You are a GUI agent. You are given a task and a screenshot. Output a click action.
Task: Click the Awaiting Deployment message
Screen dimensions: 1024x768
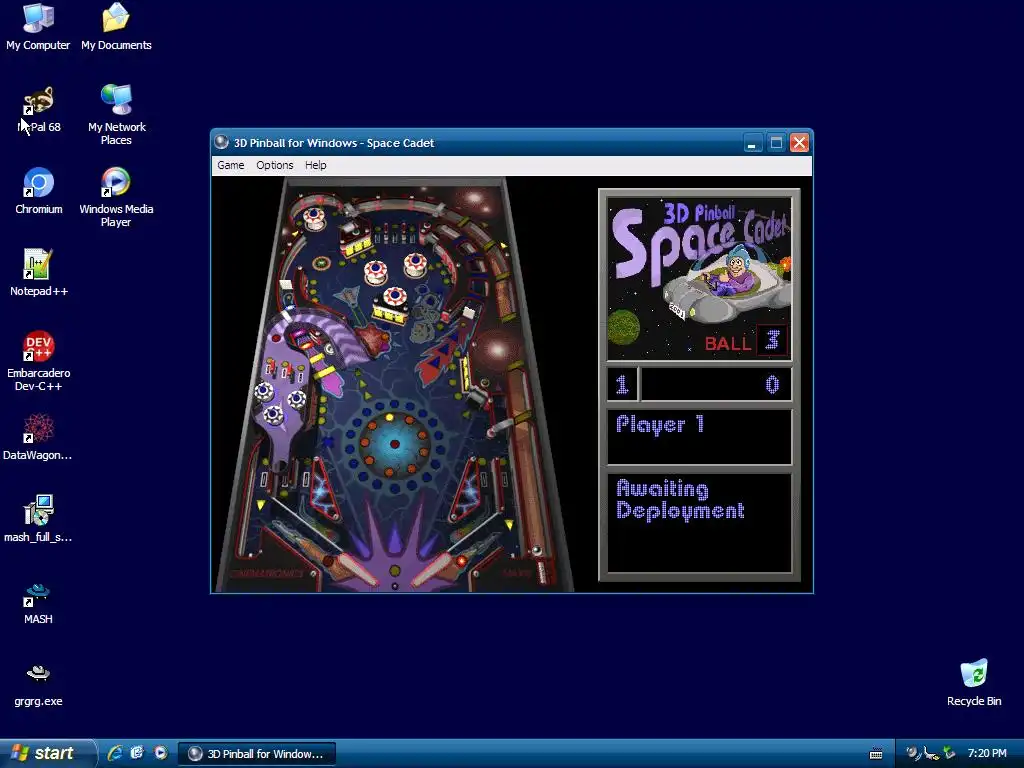click(680, 499)
